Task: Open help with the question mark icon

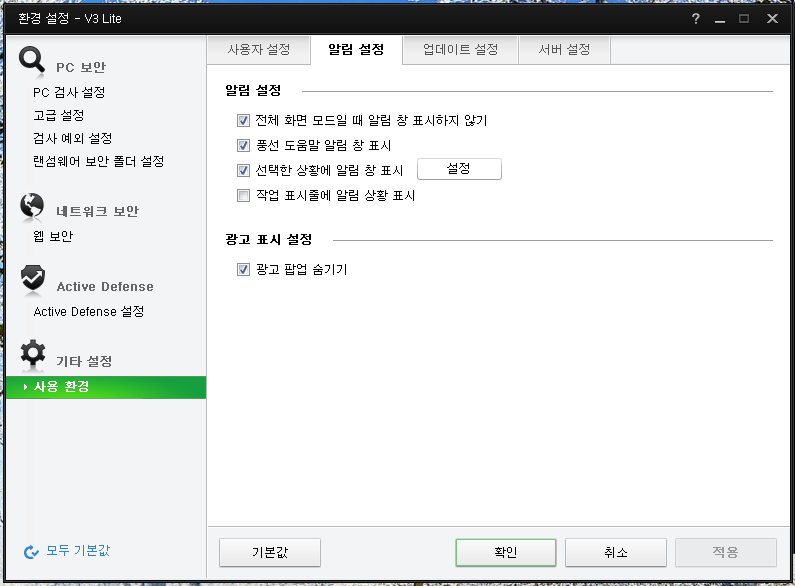Action: (x=696, y=19)
